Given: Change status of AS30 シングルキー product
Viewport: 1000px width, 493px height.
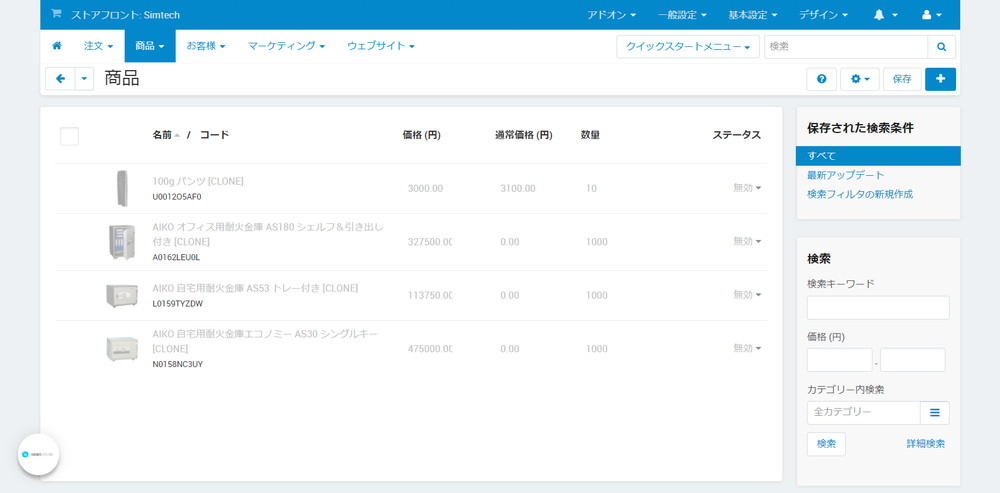Looking at the screenshot, I should 747,348.
